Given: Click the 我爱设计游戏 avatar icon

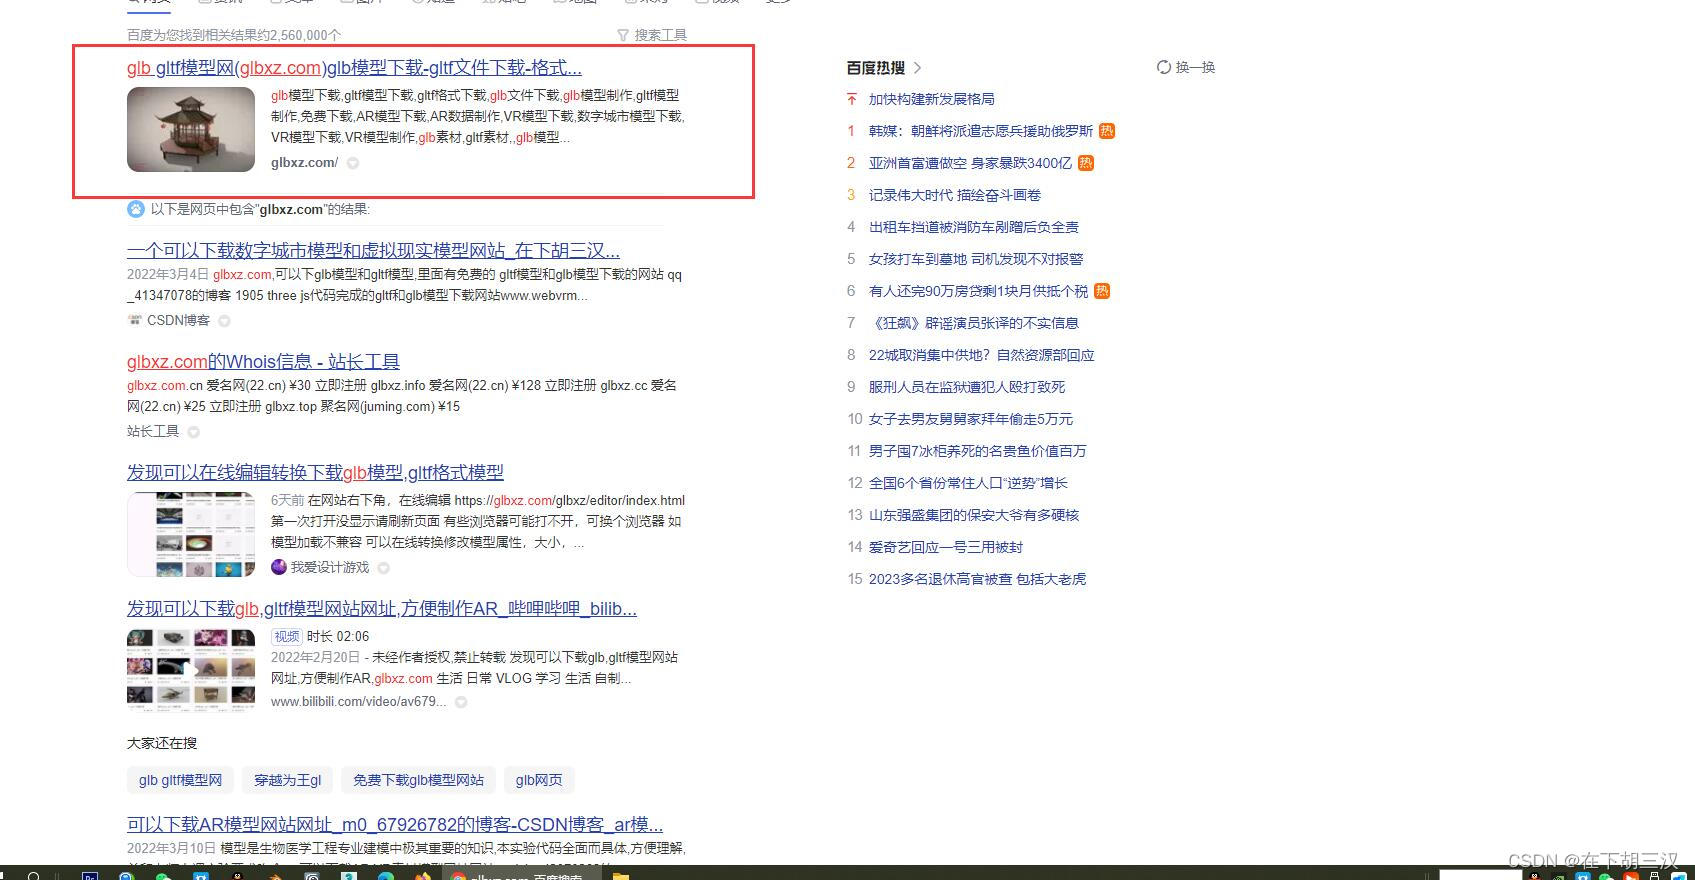Looking at the screenshot, I should 279,567.
